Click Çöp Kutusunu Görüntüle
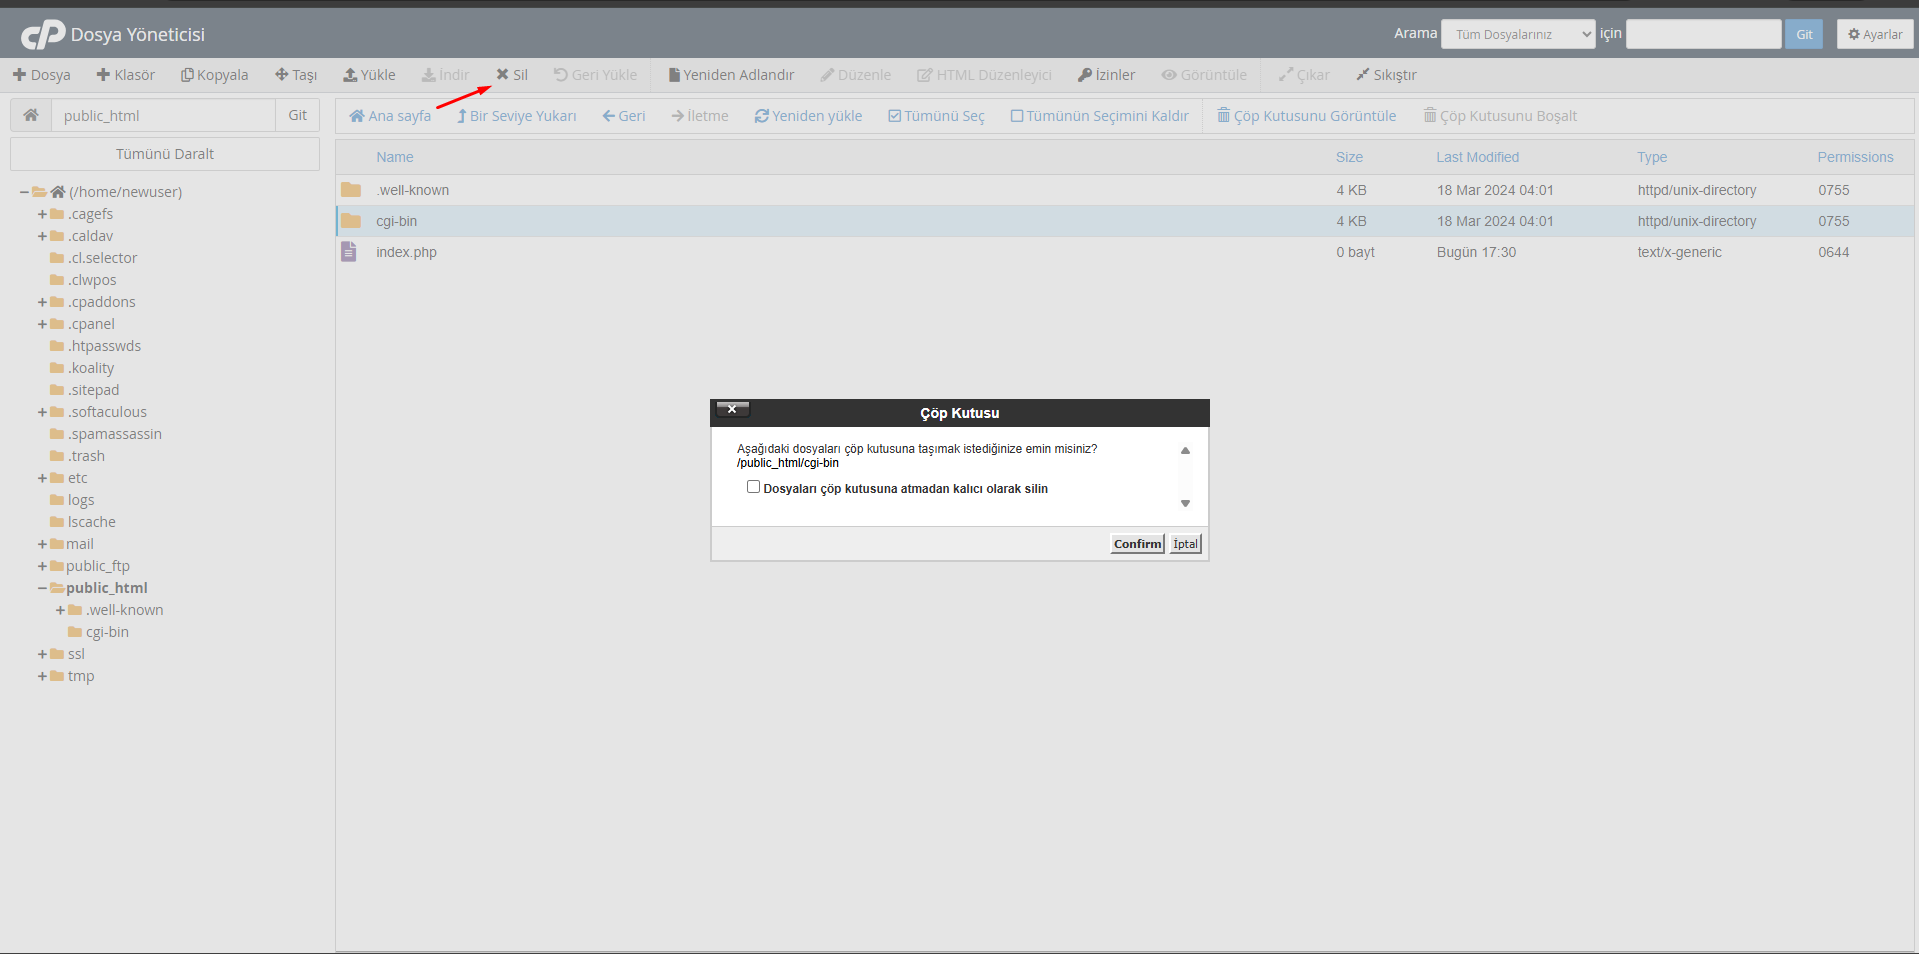The height and width of the screenshot is (954, 1919). (x=1306, y=116)
